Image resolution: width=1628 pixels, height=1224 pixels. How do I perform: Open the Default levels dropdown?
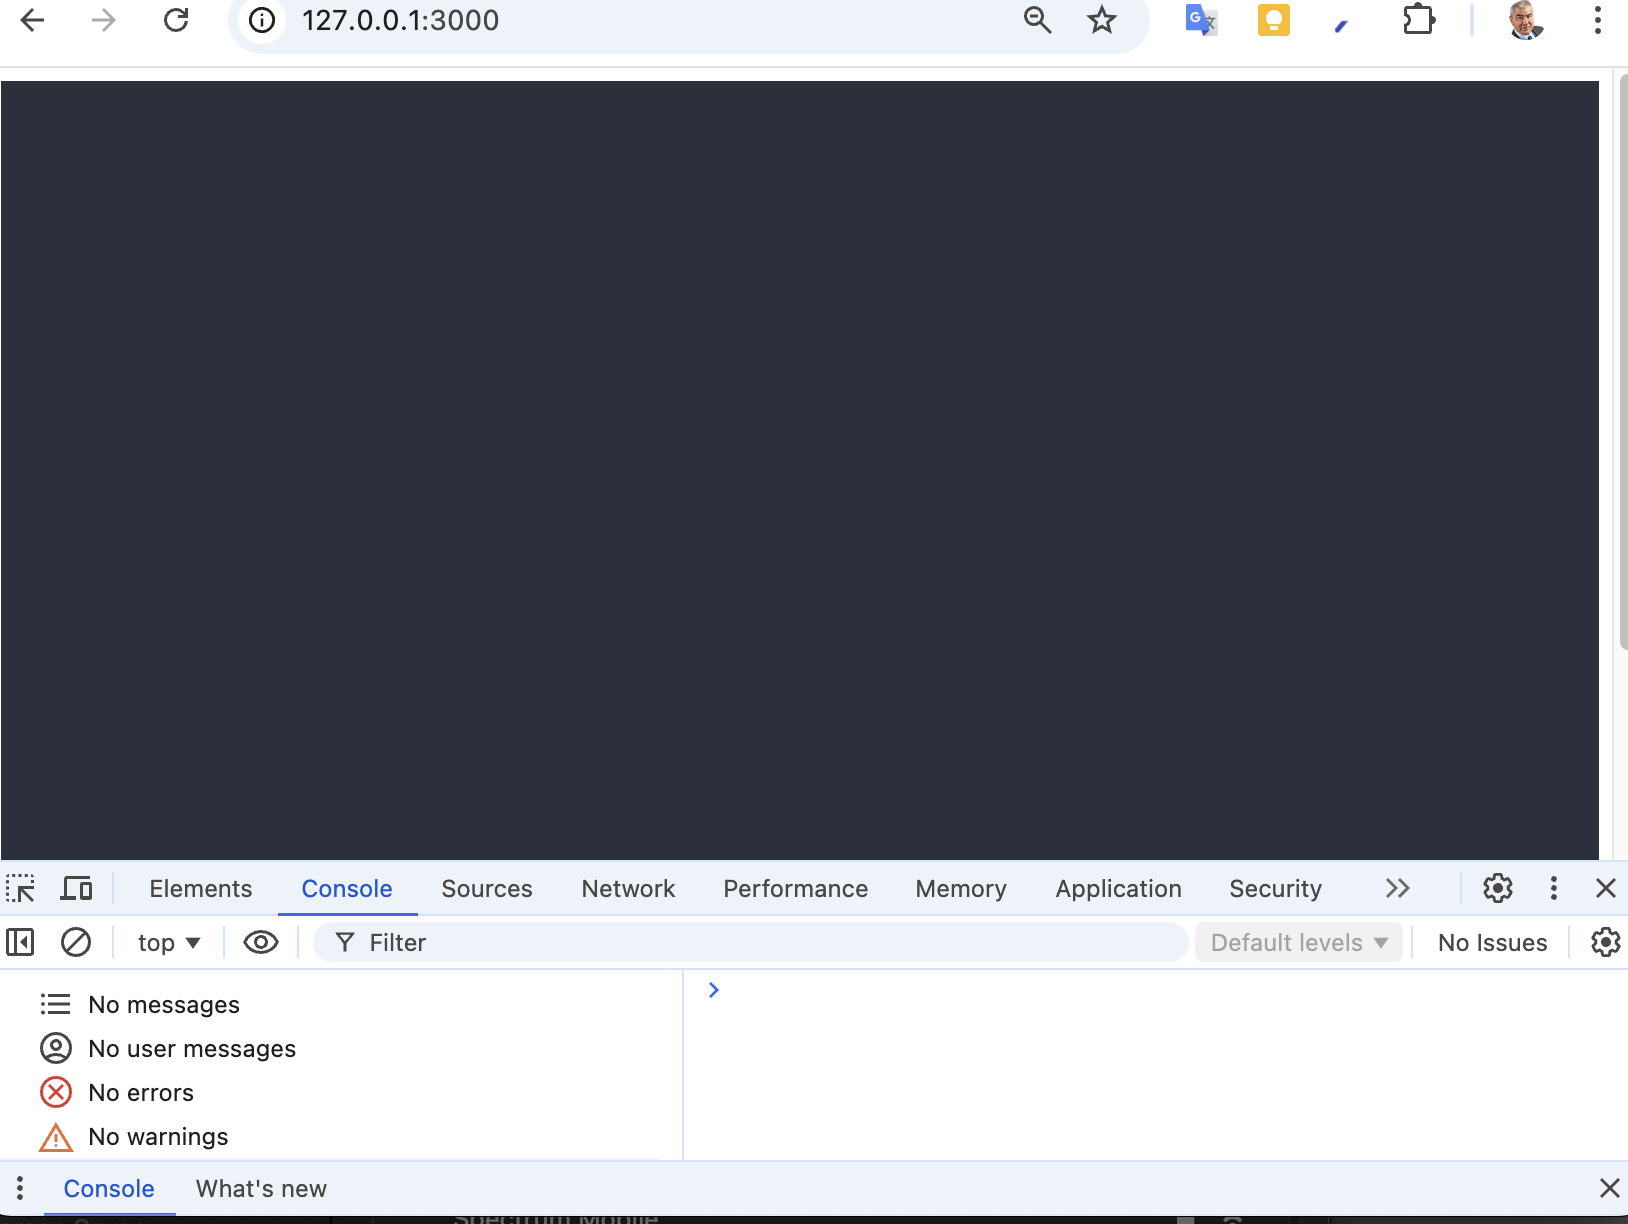pyautogui.click(x=1299, y=943)
